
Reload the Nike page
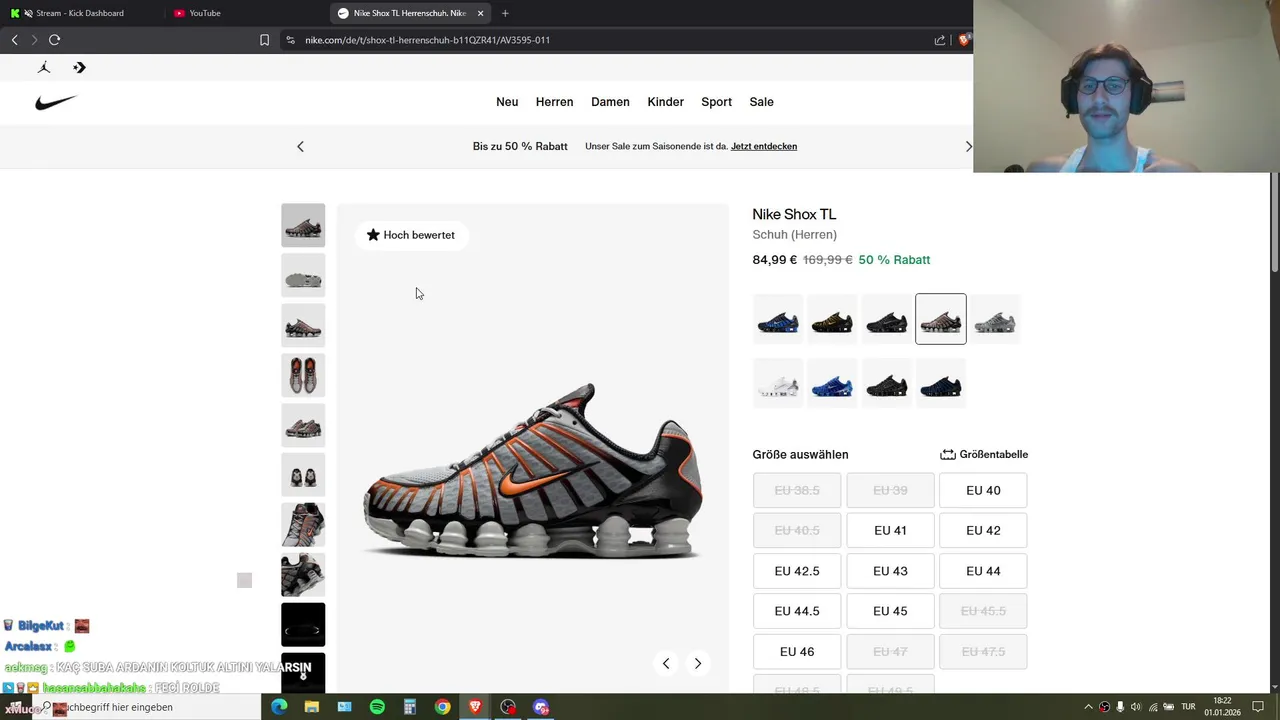click(54, 40)
